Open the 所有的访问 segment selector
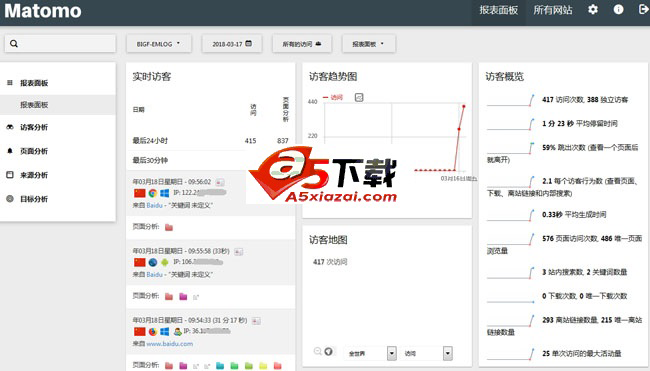 click(302, 44)
